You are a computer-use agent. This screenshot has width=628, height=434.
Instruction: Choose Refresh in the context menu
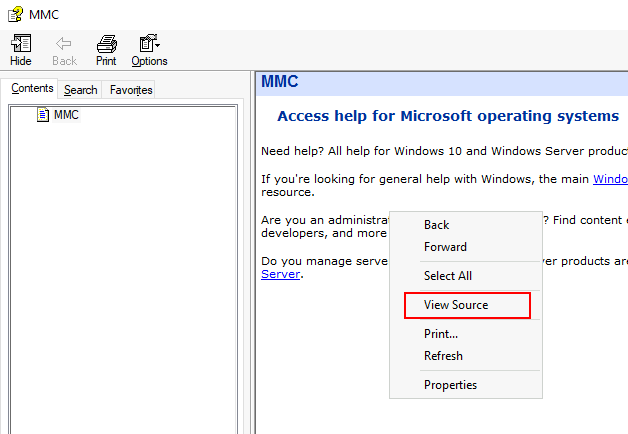tap(443, 356)
